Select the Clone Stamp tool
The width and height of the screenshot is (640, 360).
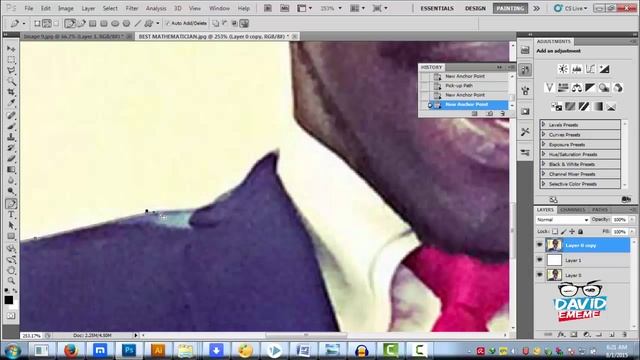11,137
